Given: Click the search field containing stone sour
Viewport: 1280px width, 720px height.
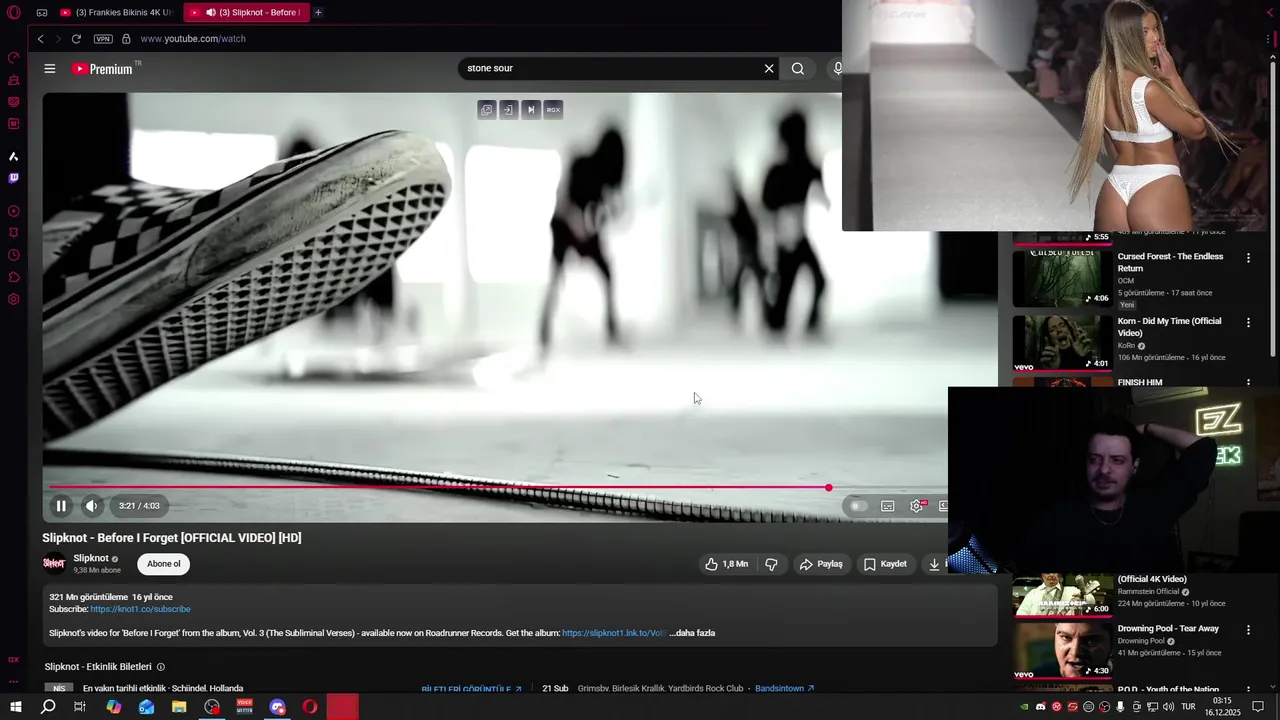Looking at the screenshot, I should (x=610, y=69).
